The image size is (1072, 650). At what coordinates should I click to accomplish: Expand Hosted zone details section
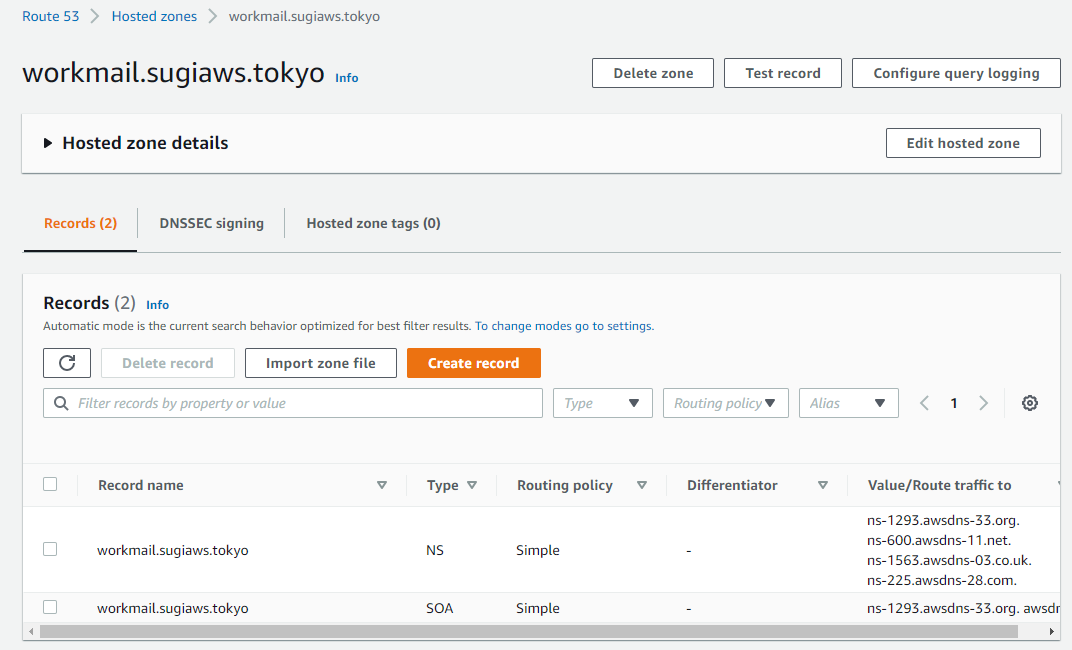tap(48, 143)
